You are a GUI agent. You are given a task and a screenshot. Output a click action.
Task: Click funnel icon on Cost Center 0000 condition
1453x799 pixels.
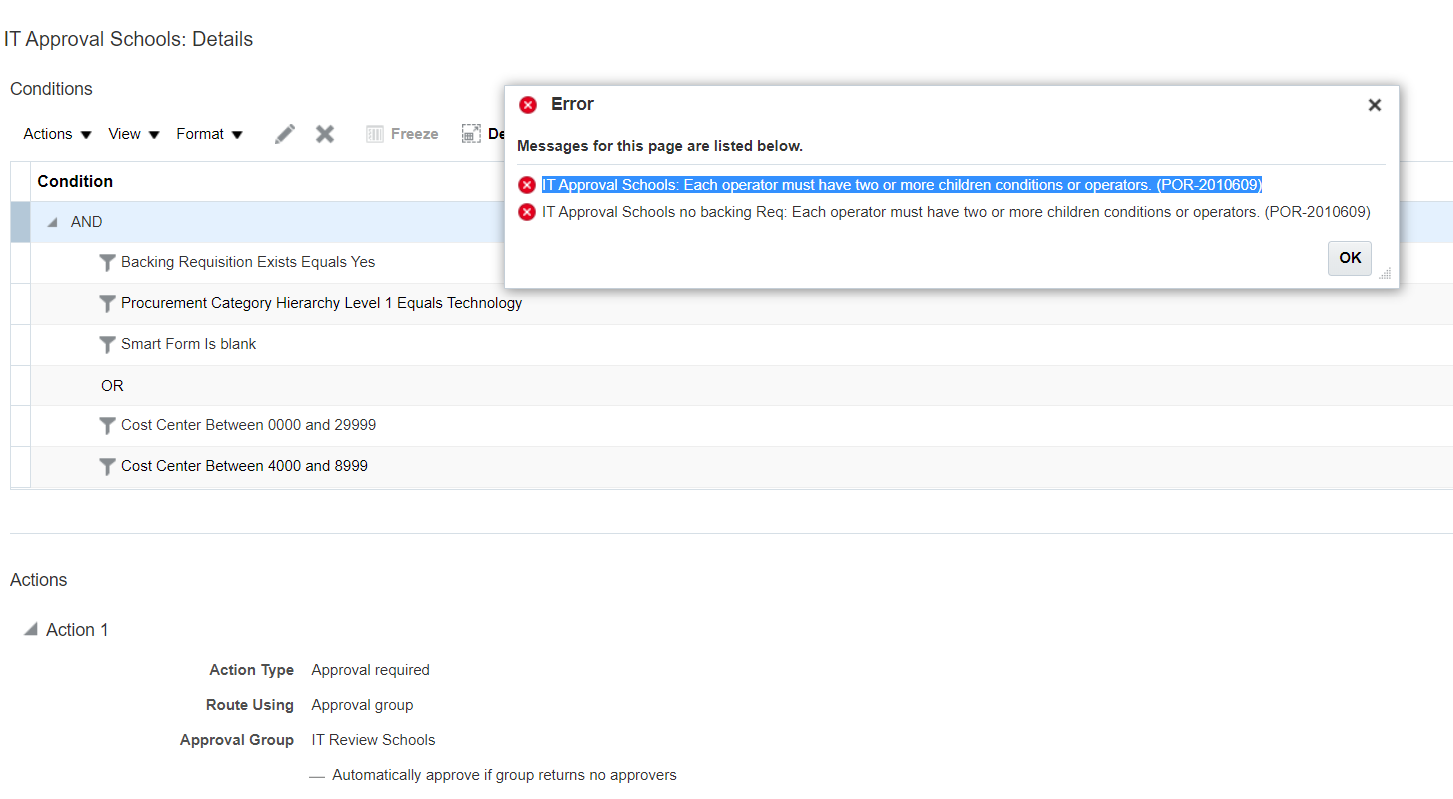[x=107, y=425]
